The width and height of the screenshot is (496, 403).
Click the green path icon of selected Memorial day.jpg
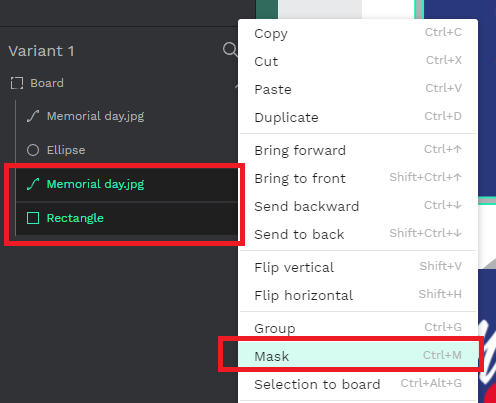[x=33, y=184]
